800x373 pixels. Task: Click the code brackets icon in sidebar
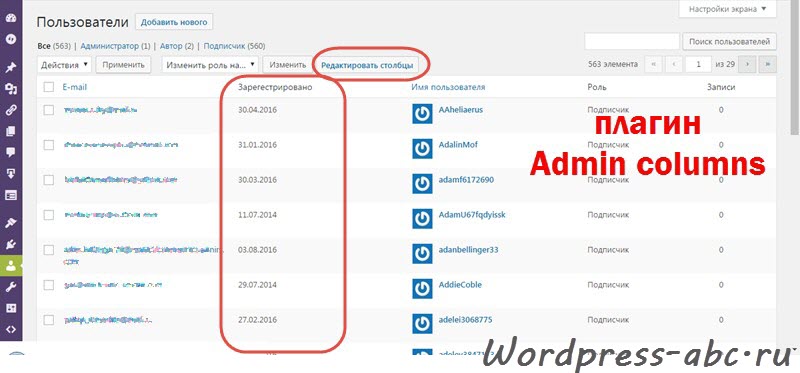pyautogui.click(x=11, y=329)
